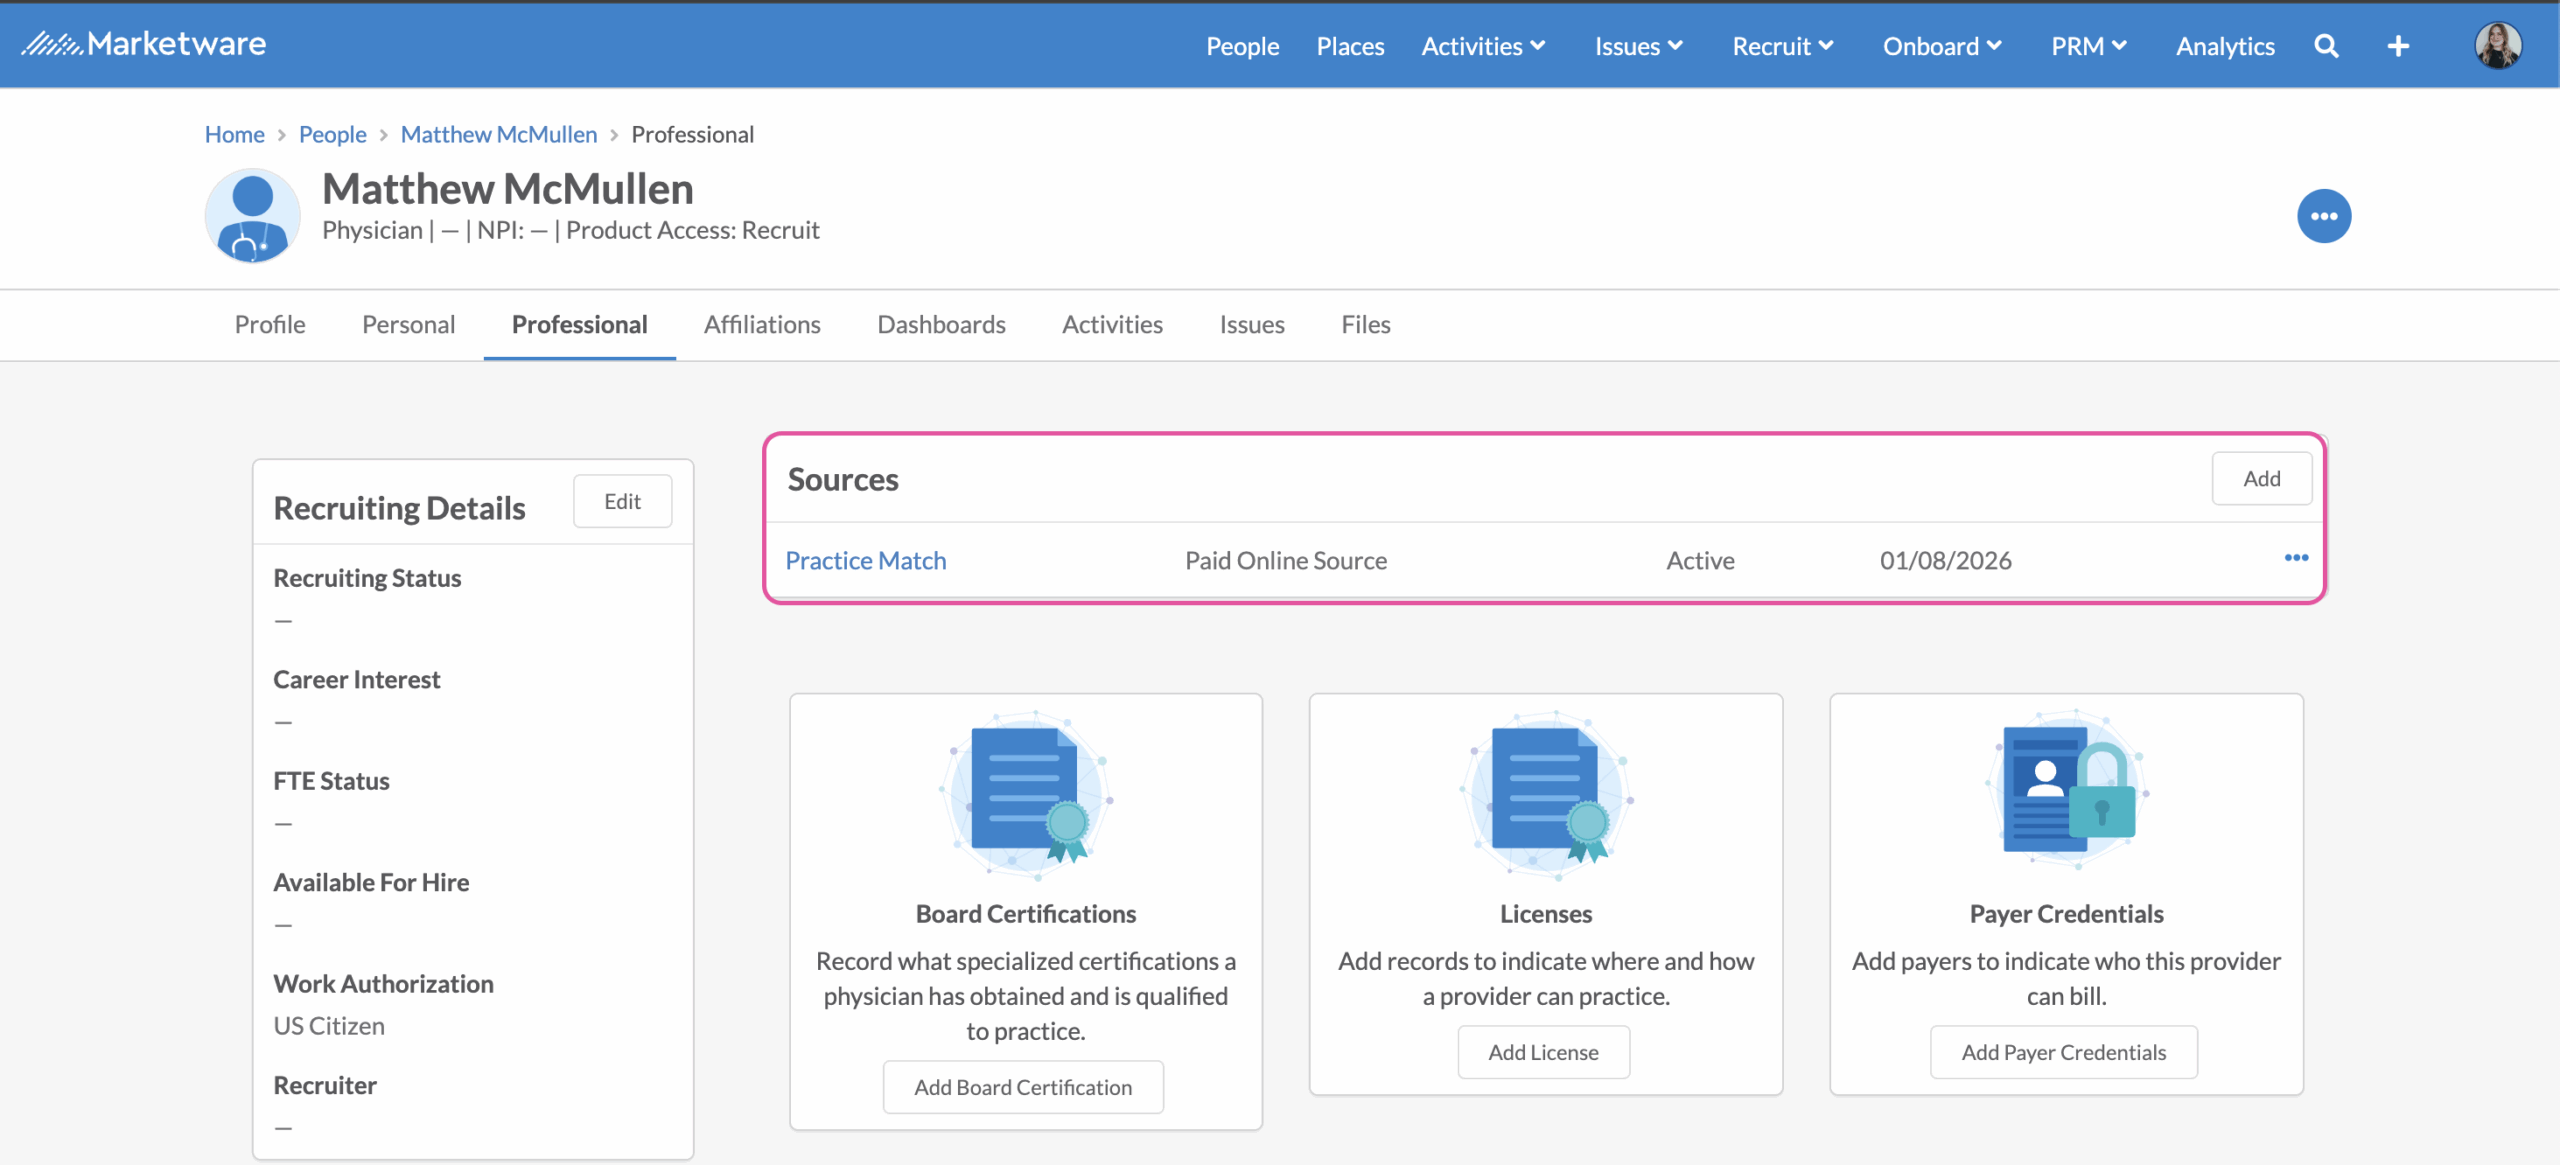
Task: Click Add Board Certification button
Action: [x=1023, y=1087]
